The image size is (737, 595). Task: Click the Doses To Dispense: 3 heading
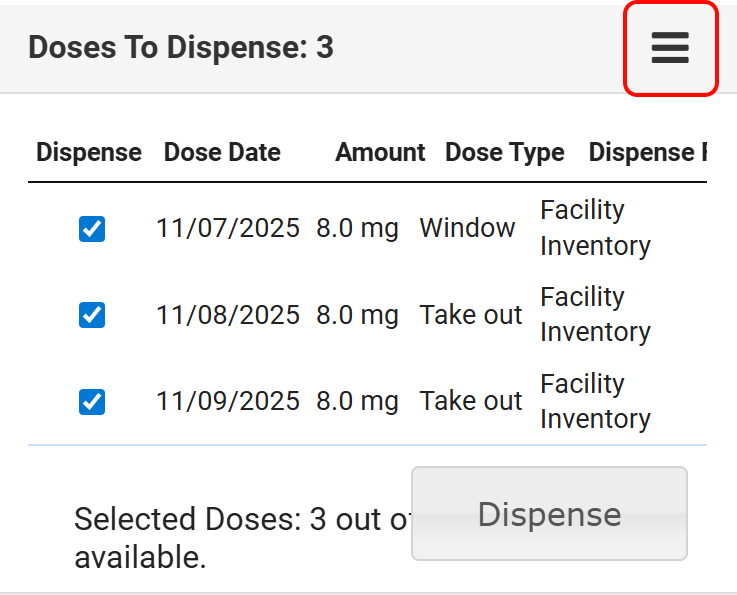click(181, 47)
